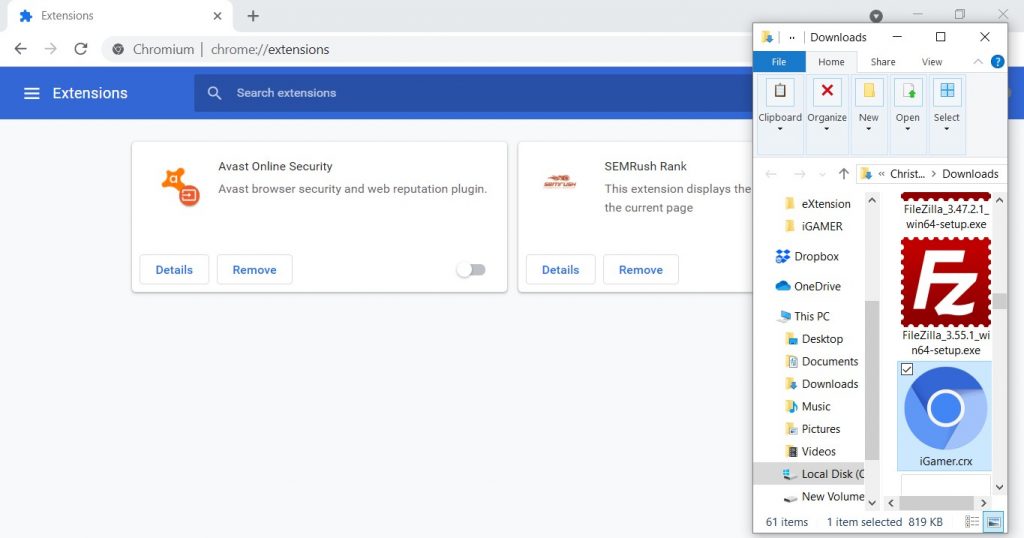Viewport: 1024px width, 538px height.
Task: Reload the chrome://extensions page
Action: coord(80,49)
